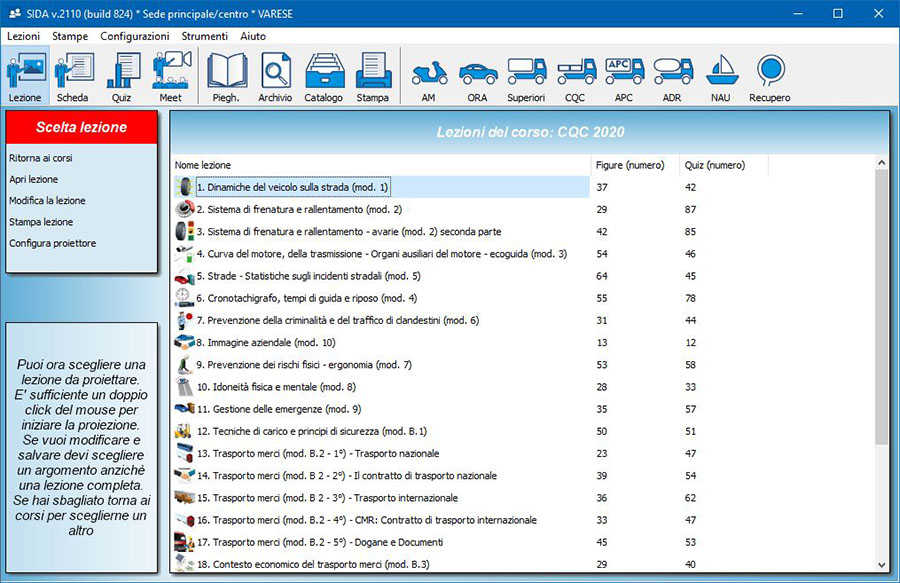Open the Archivio icon
The width and height of the screenshot is (900, 583).
coord(275,77)
